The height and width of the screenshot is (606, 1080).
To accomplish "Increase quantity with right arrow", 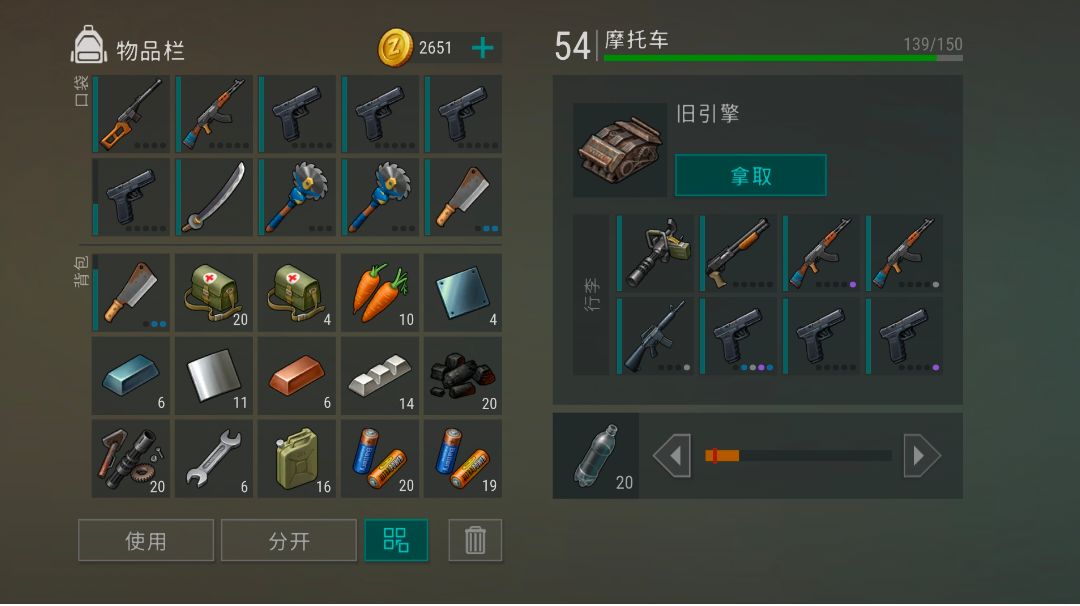I will pyautogui.click(x=922, y=456).
